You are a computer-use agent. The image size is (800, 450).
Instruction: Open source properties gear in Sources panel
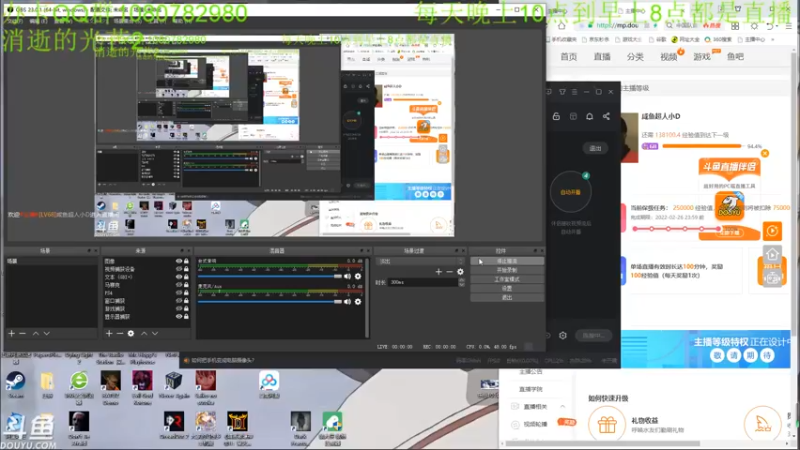(131, 333)
